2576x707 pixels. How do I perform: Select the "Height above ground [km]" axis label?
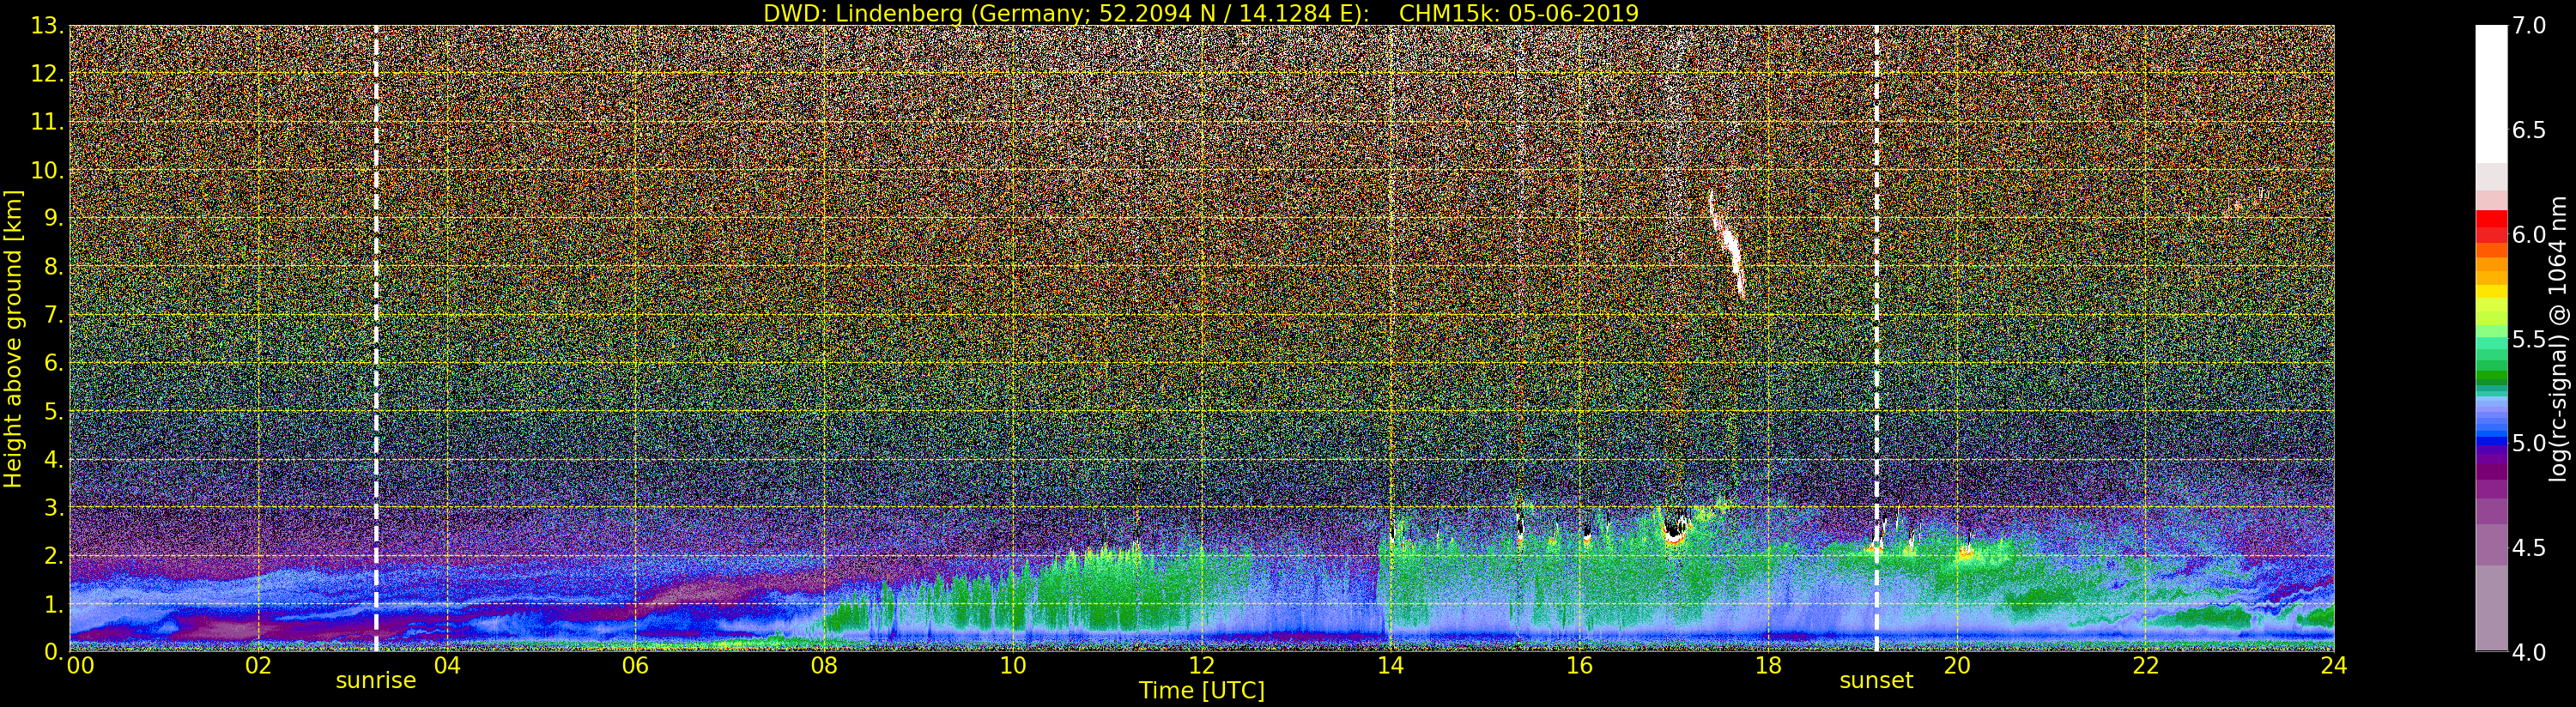[x=13, y=338]
